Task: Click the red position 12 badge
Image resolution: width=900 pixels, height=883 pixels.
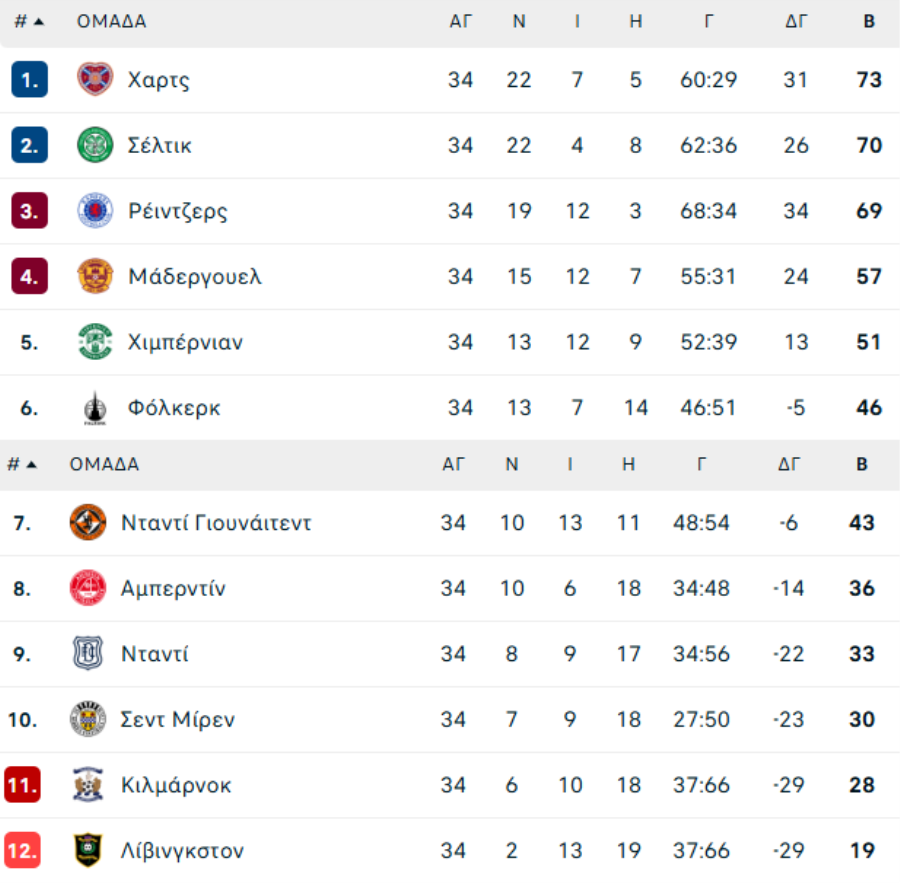Action: (x=22, y=851)
